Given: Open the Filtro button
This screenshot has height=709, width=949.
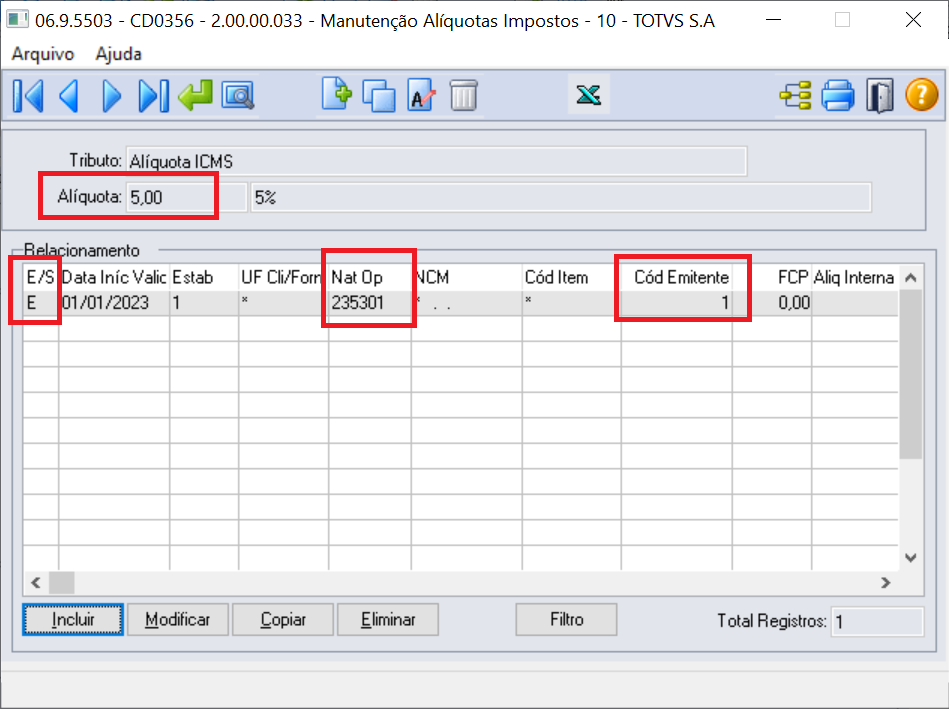Looking at the screenshot, I should point(566,619).
